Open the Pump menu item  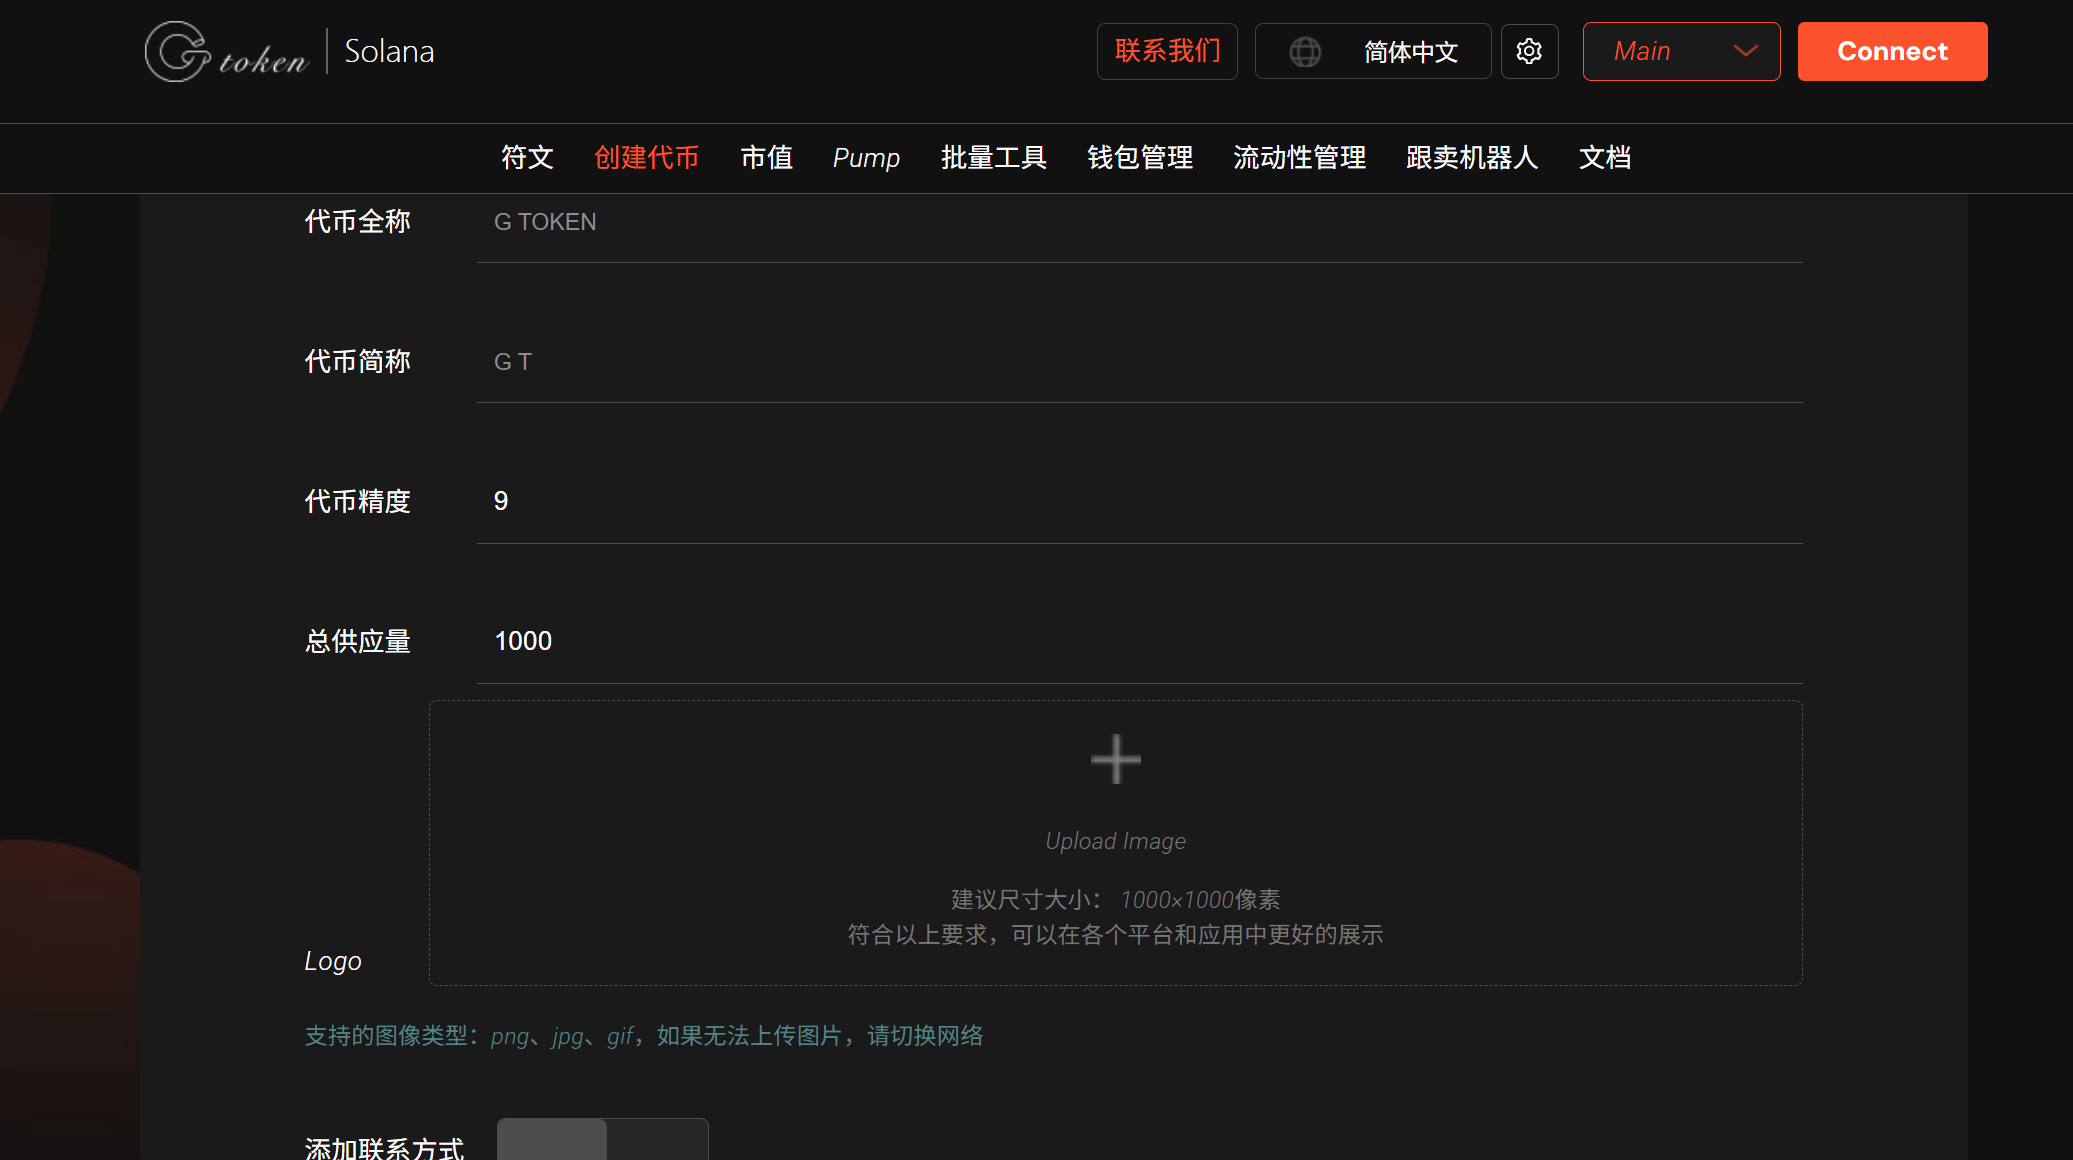pyautogui.click(x=866, y=158)
